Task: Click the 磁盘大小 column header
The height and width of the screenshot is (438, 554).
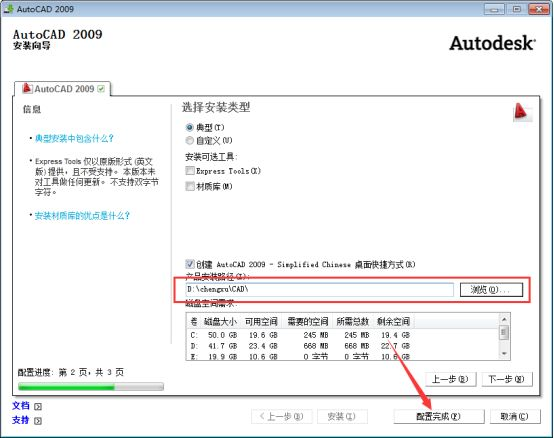Action: tap(220, 321)
